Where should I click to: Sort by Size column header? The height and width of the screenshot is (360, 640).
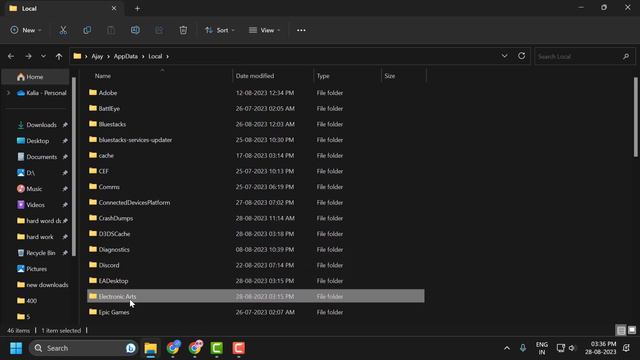404,76
